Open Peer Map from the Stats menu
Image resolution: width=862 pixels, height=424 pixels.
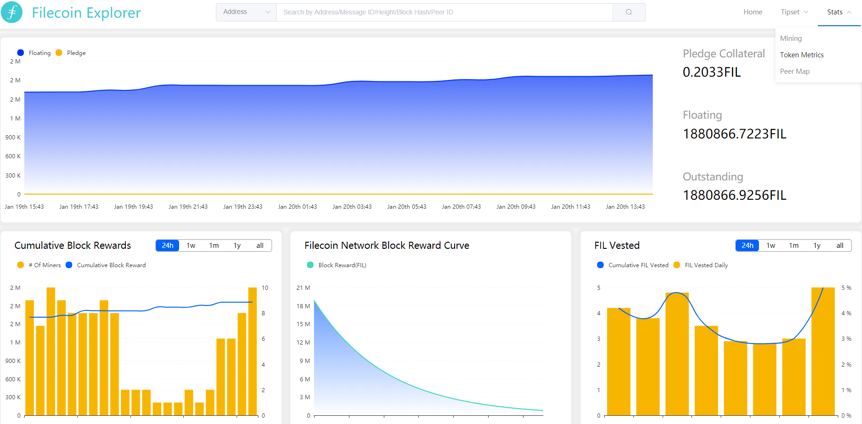pos(795,71)
